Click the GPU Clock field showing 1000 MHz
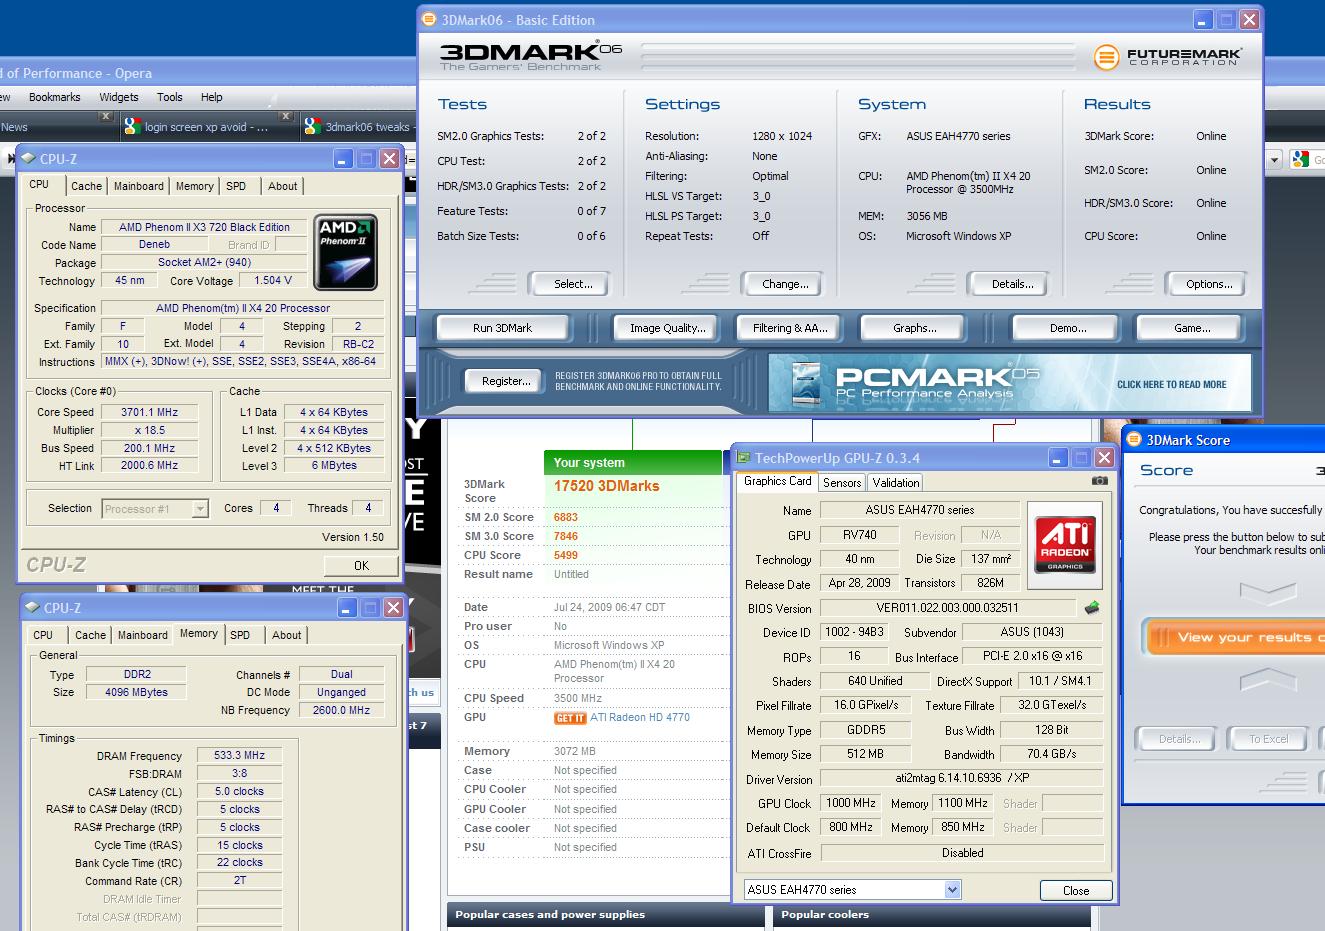Image resolution: width=1325 pixels, height=931 pixels. (851, 803)
